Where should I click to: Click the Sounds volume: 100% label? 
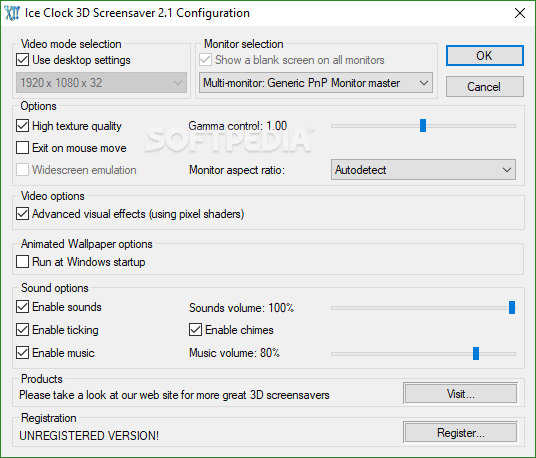[x=241, y=308]
